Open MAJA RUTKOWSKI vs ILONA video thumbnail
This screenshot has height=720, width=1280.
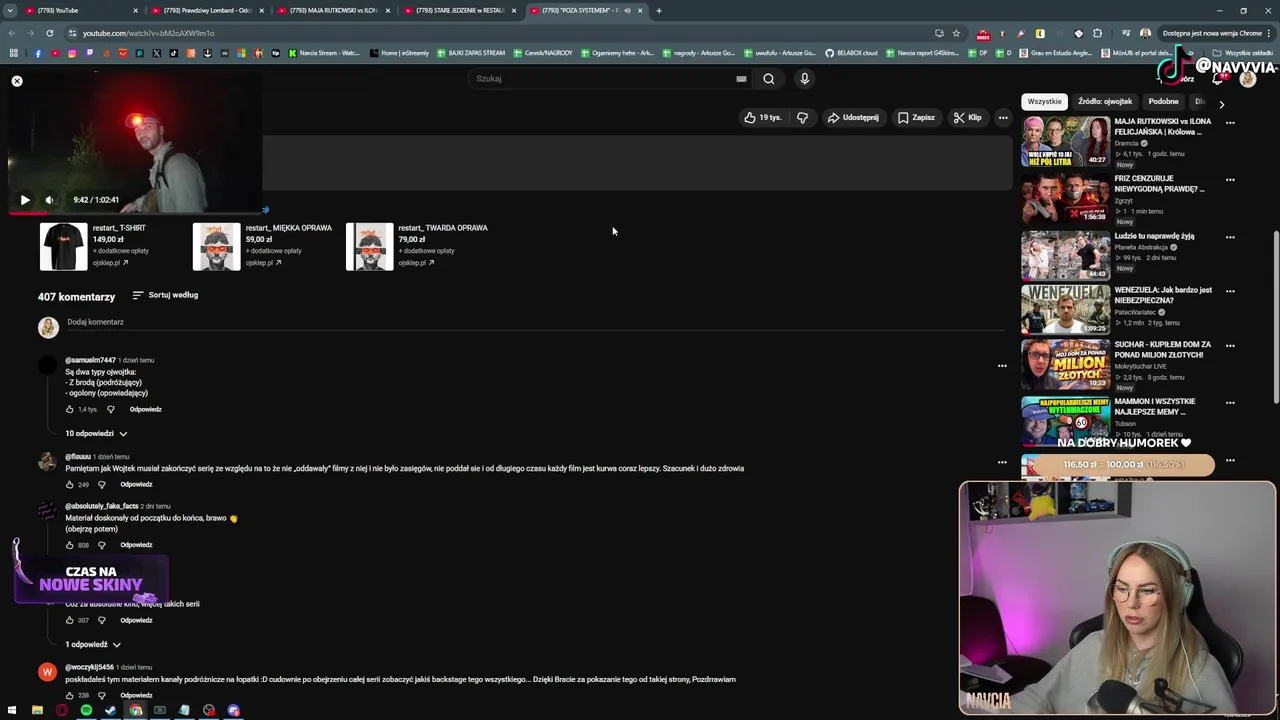pos(1065,141)
